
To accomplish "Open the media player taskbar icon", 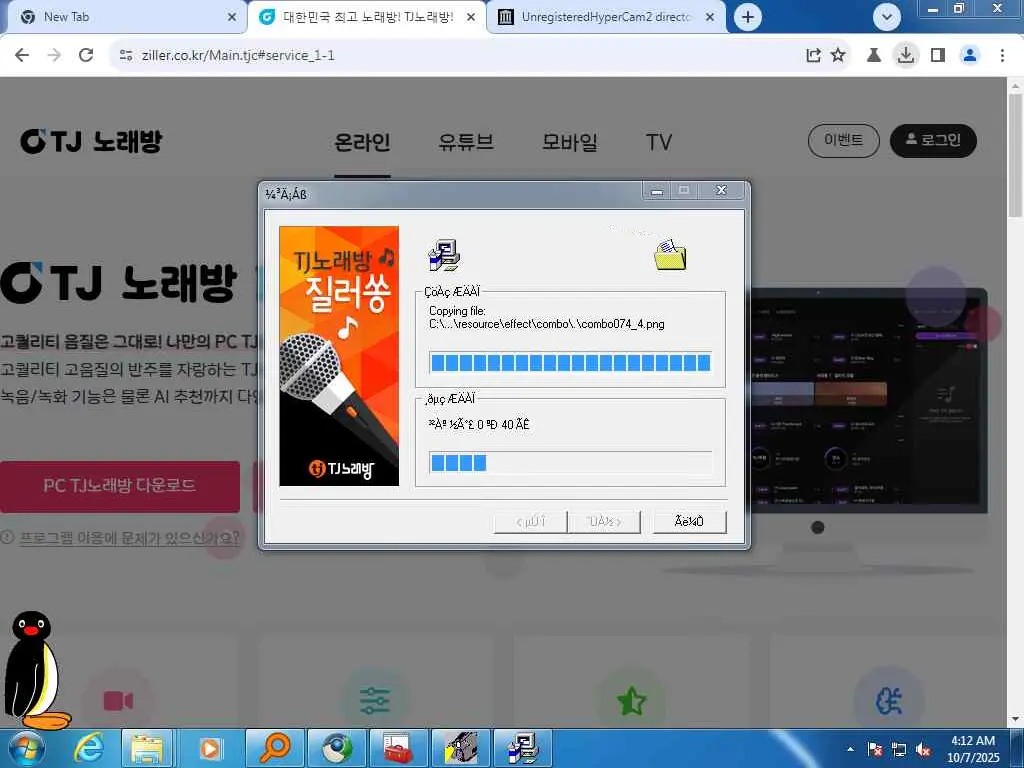I will (210, 748).
